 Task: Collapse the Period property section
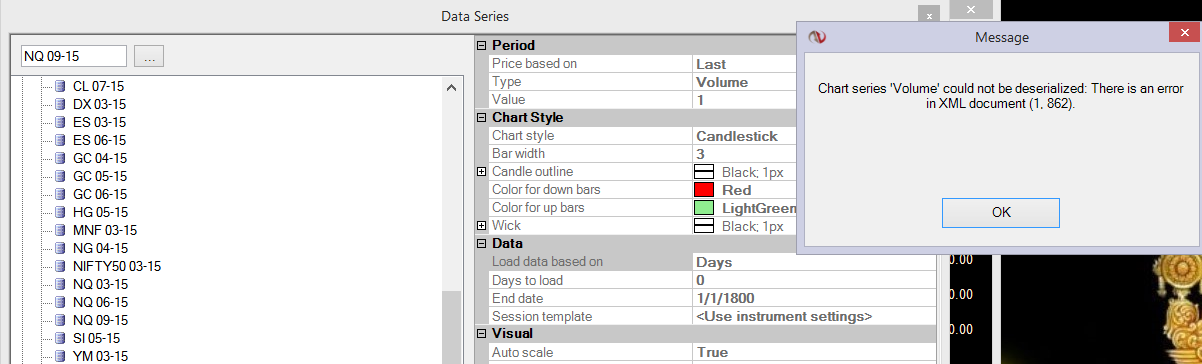pyautogui.click(x=482, y=45)
